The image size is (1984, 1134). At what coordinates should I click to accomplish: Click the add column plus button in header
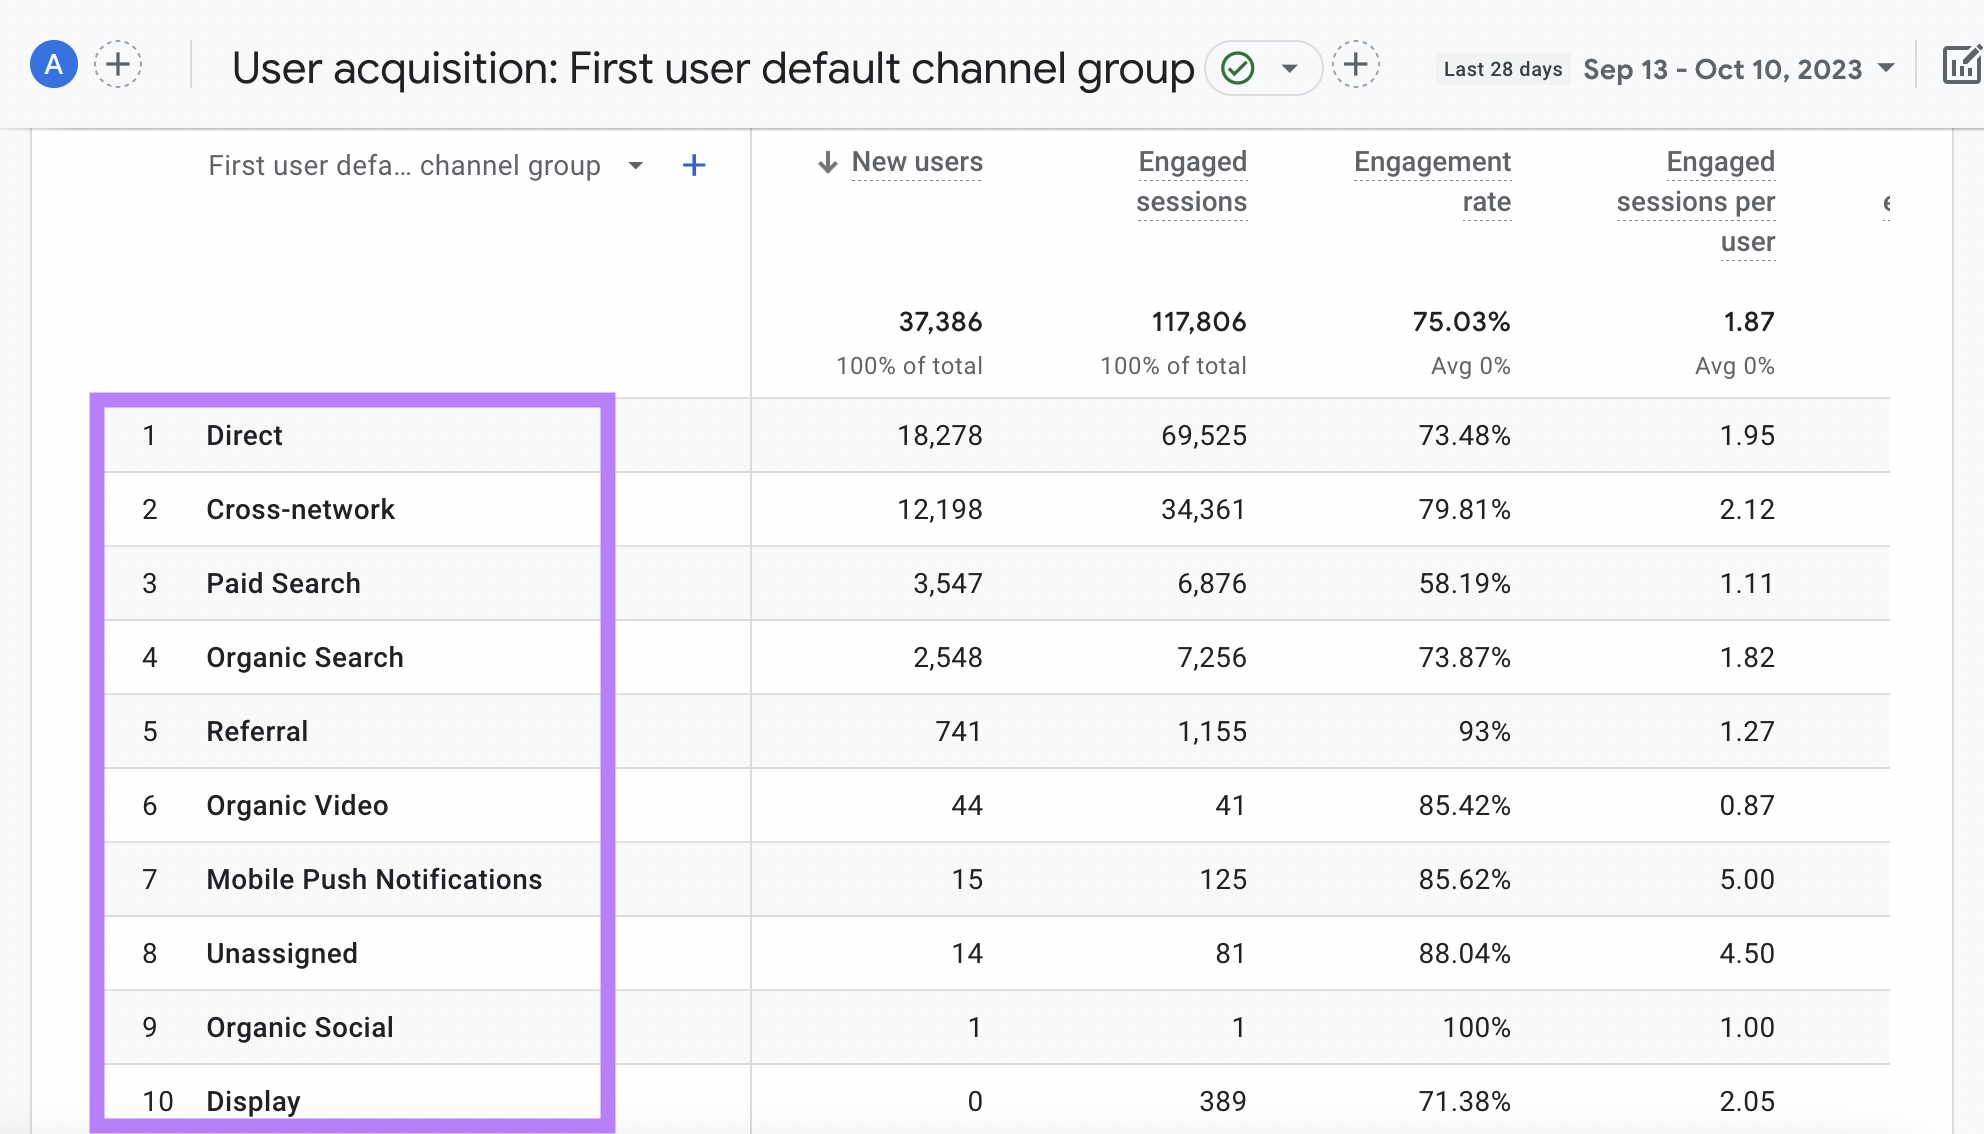694,165
